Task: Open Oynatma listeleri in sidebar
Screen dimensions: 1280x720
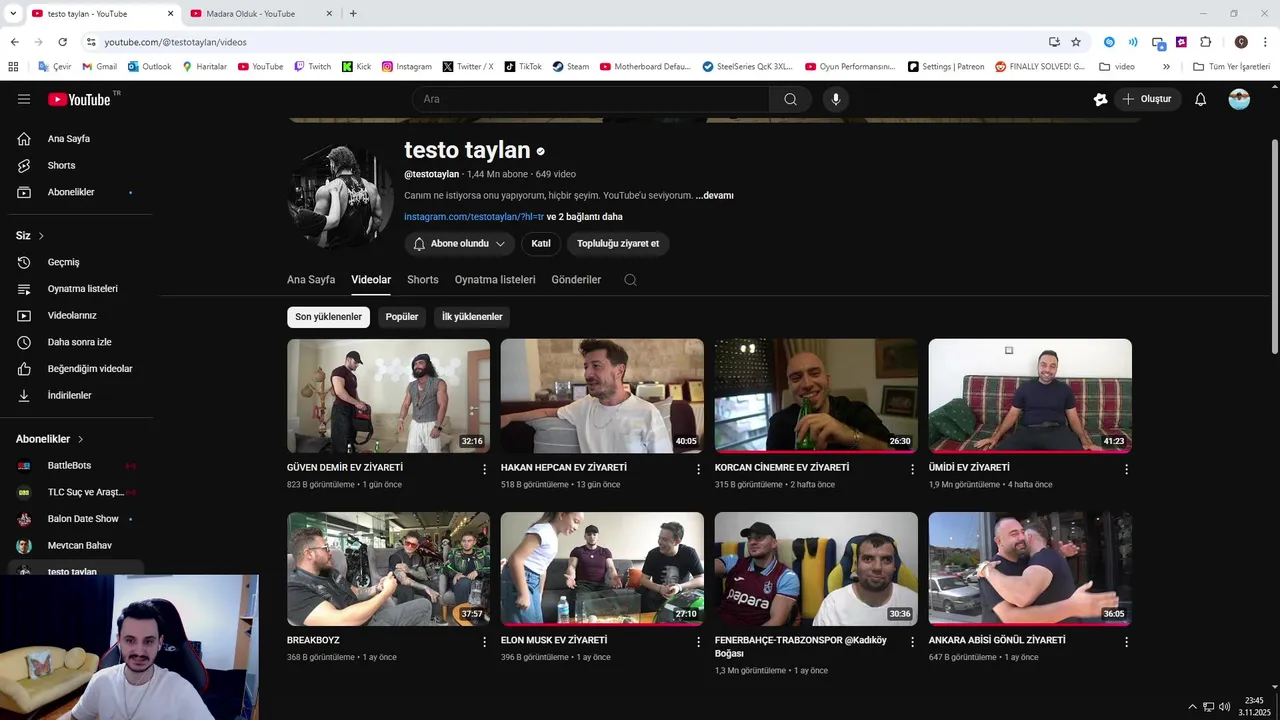Action: 80,289
